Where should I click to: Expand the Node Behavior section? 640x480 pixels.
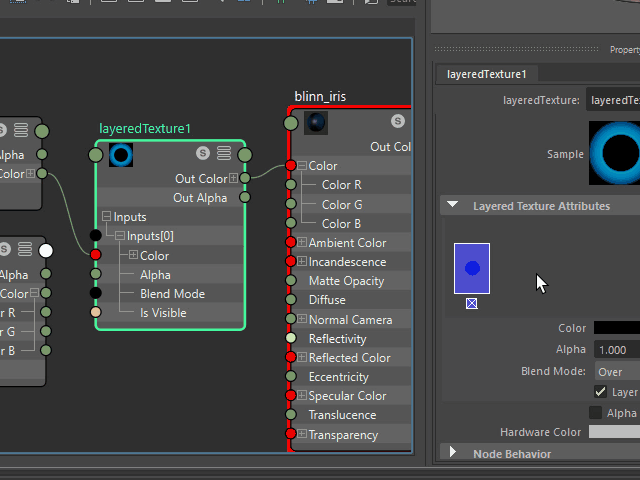(453, 453)
